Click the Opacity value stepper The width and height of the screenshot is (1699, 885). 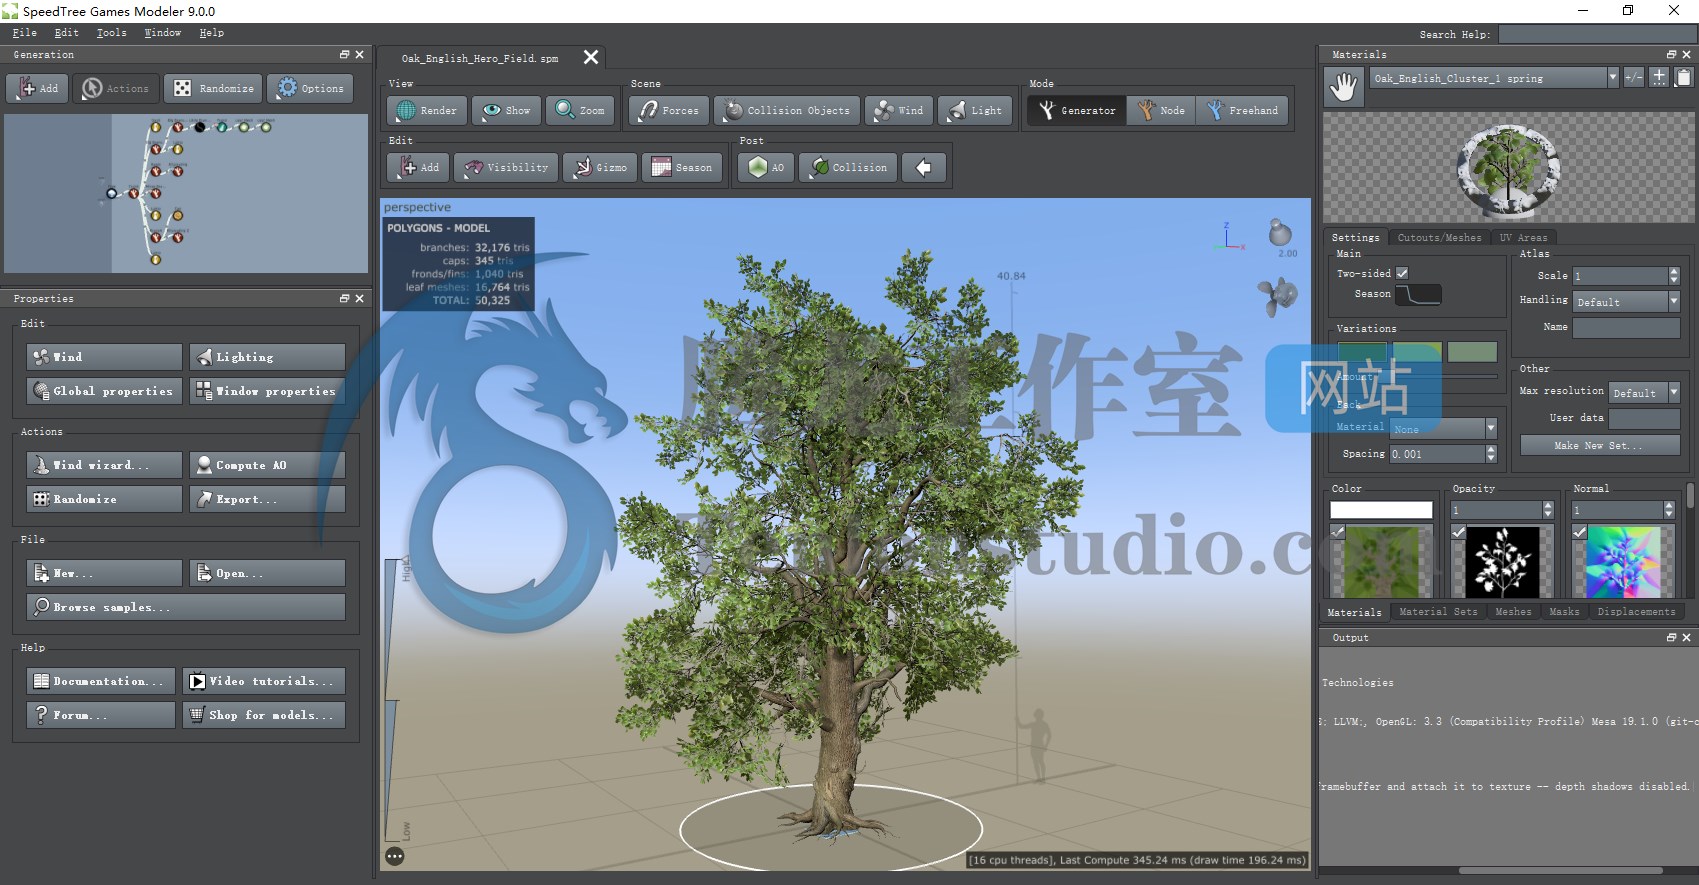1548,510
